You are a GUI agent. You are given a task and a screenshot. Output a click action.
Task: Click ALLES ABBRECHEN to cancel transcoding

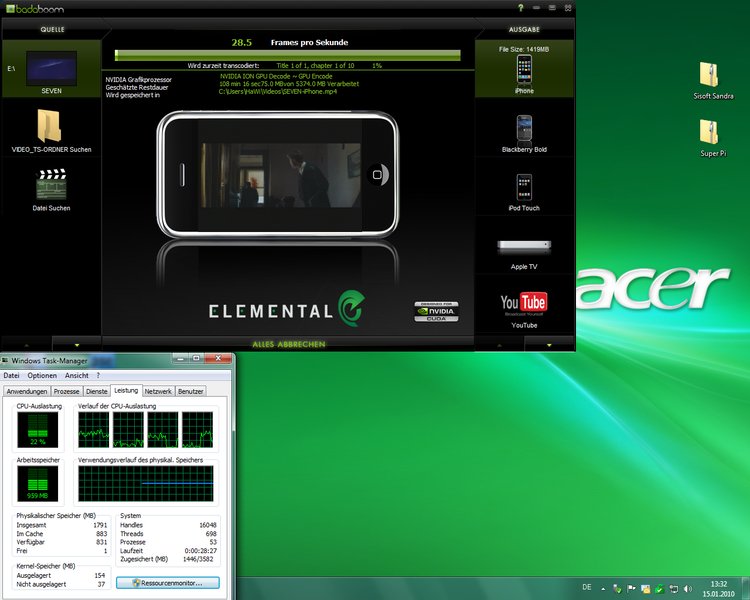coord(288,344)
